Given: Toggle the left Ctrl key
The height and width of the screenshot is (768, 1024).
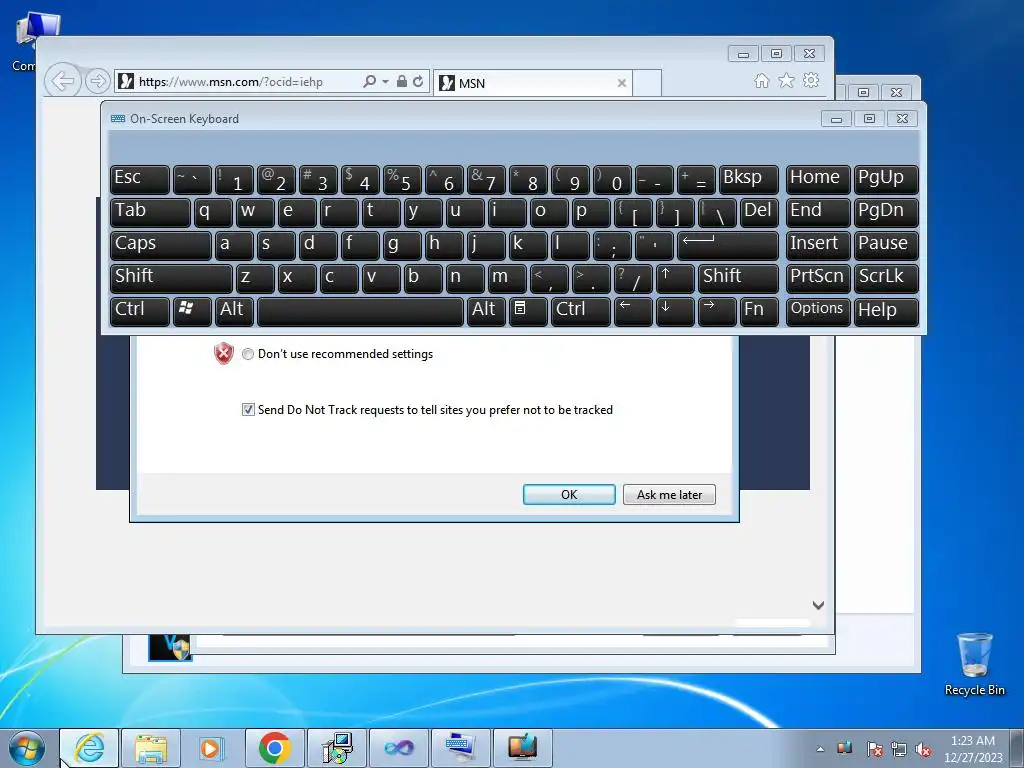Looking at the screenshot, I should pos(140,311).
